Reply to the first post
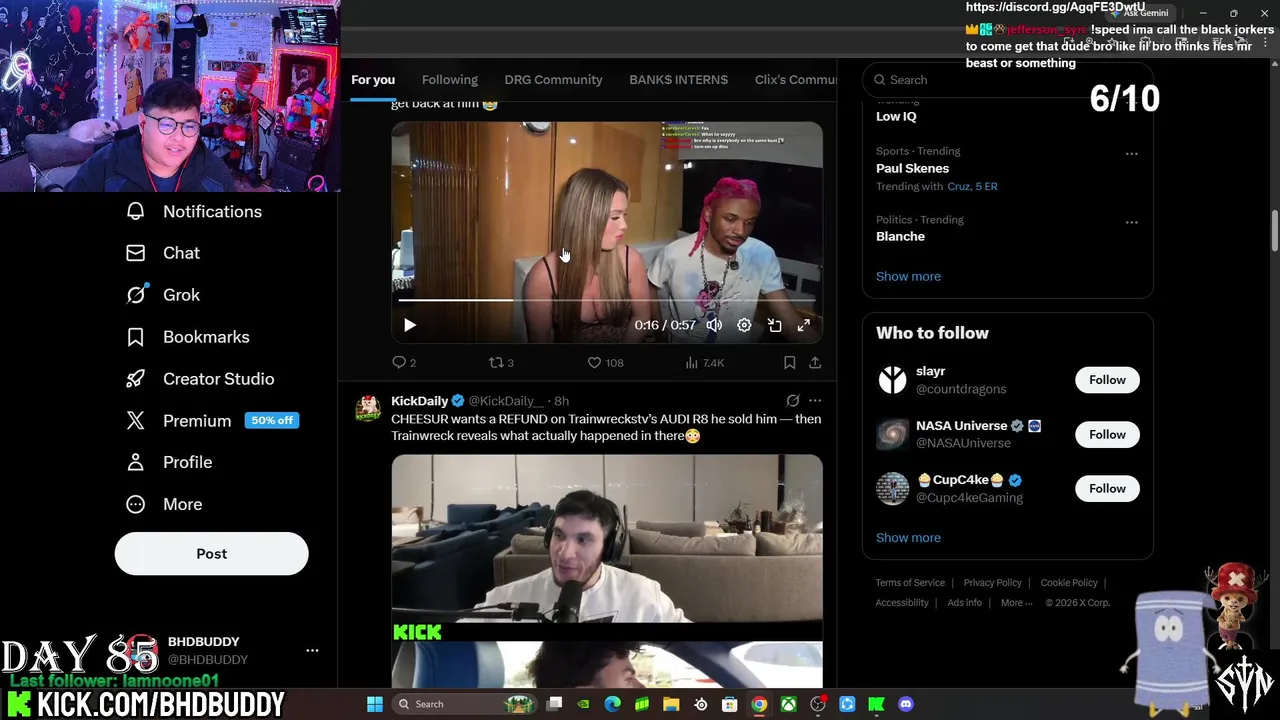Image resolution: width=1280 pixels, height=720 pixels. [404, 362]
